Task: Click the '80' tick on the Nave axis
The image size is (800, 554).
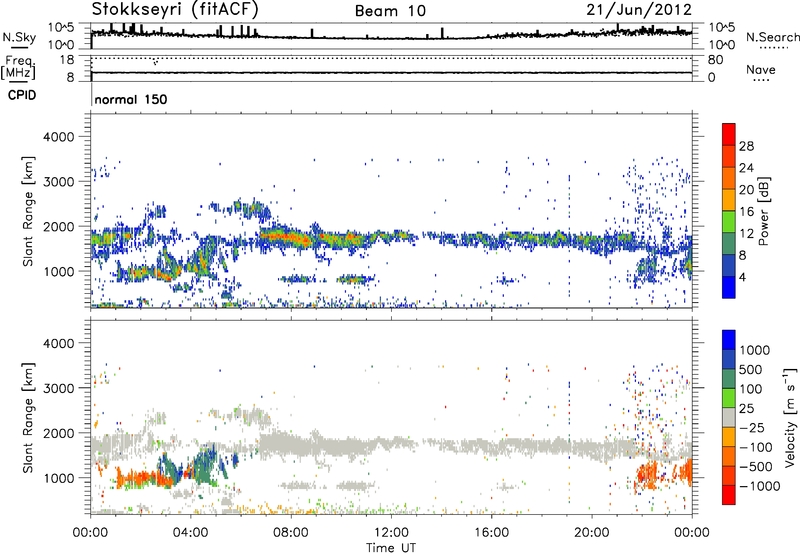Action: 715,60
